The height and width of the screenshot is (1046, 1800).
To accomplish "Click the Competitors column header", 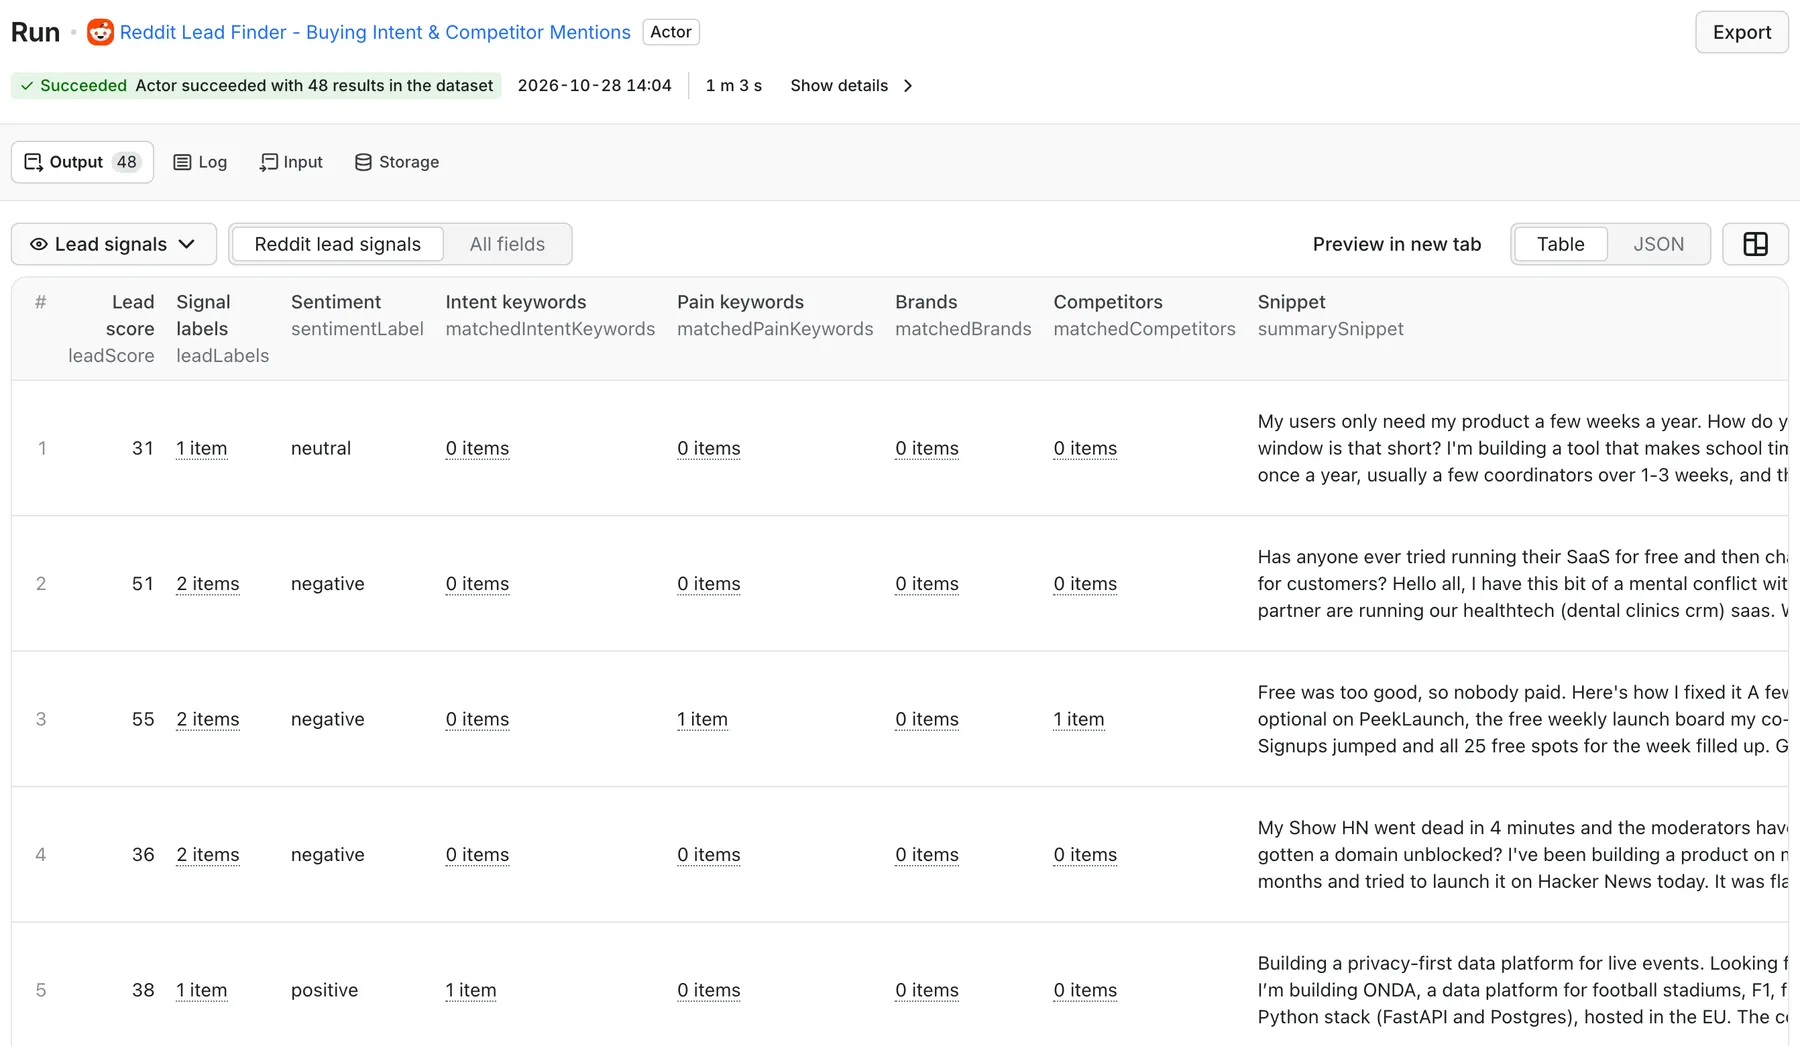I will click(1144, 315).
